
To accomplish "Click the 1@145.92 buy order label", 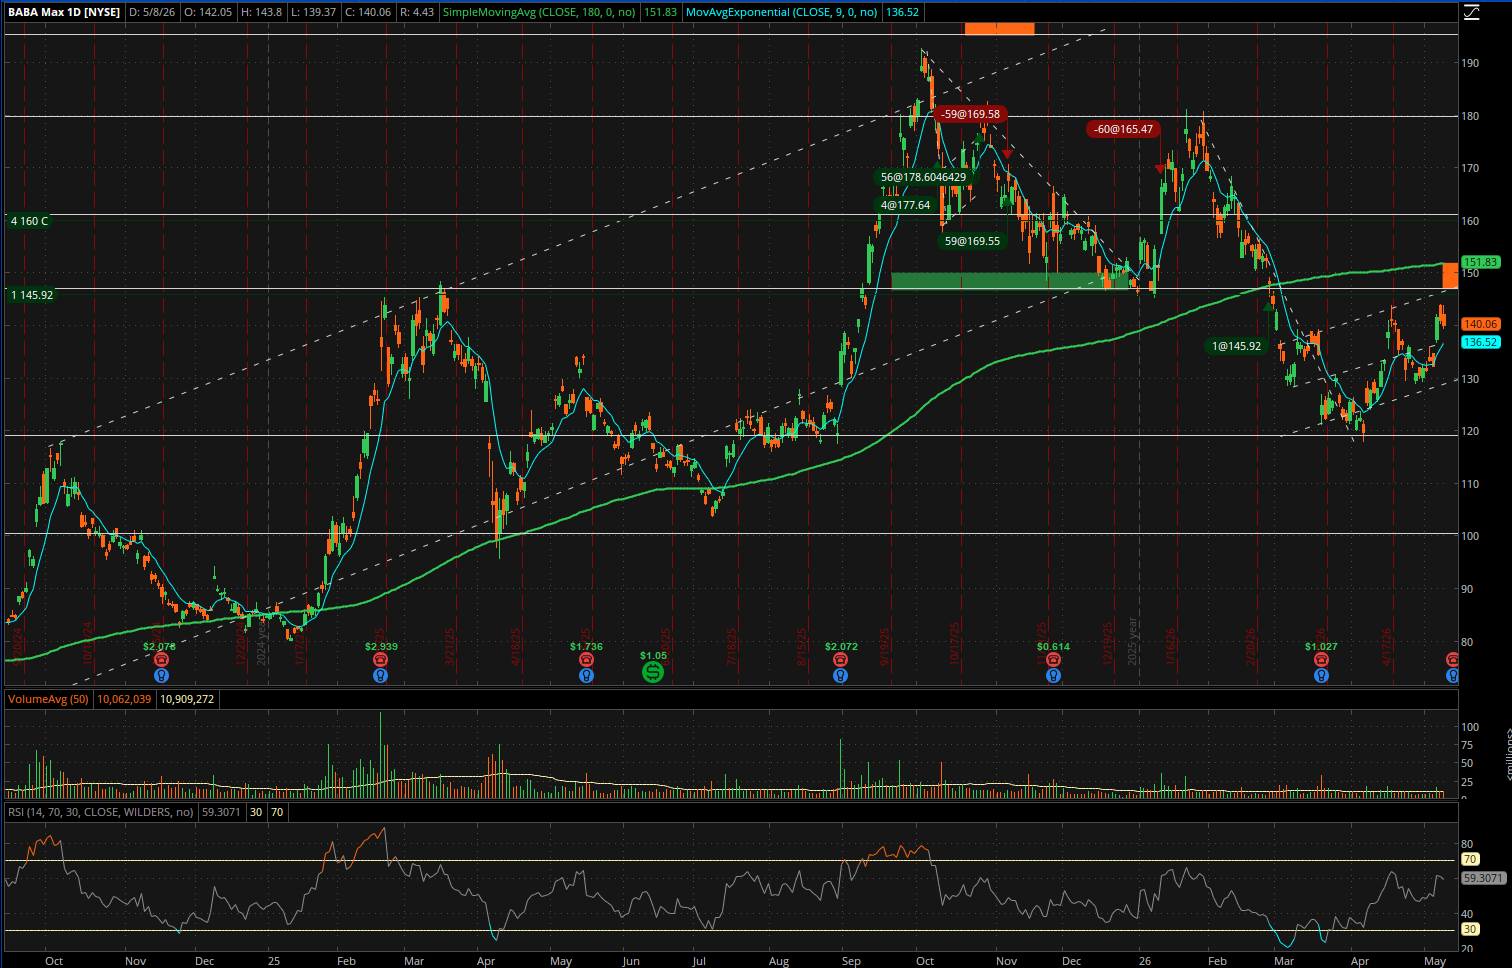I will tap(1237, 346).
